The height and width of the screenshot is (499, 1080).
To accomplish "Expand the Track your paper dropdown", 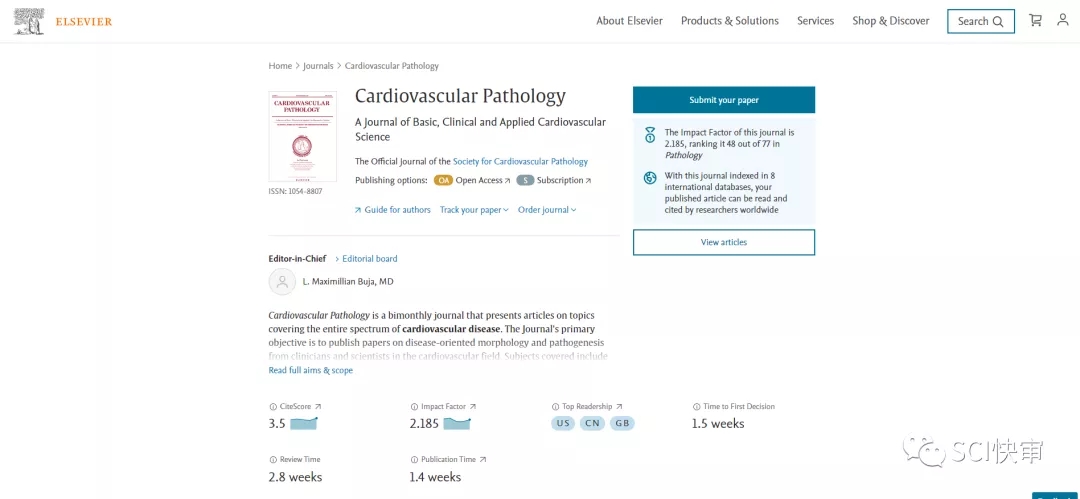I will click(474, 210).
